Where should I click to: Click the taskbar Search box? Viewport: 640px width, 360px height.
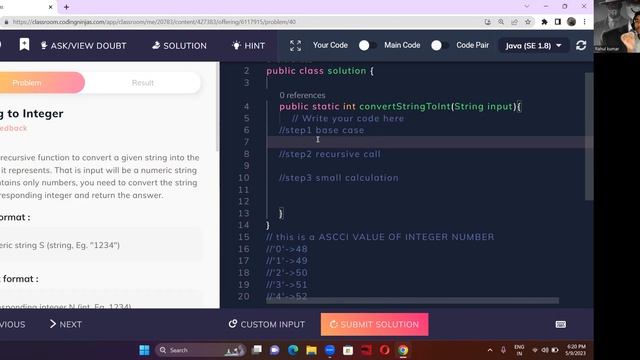coord(200,350)
